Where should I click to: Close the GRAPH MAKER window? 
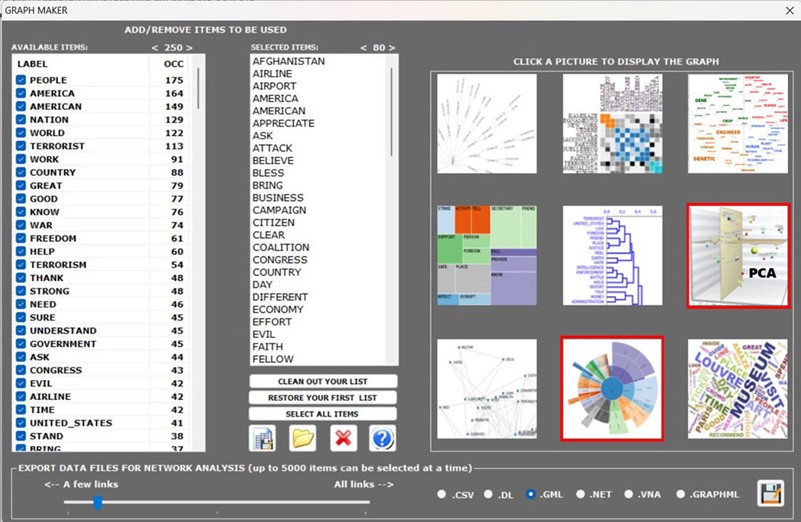click(789, 10)
